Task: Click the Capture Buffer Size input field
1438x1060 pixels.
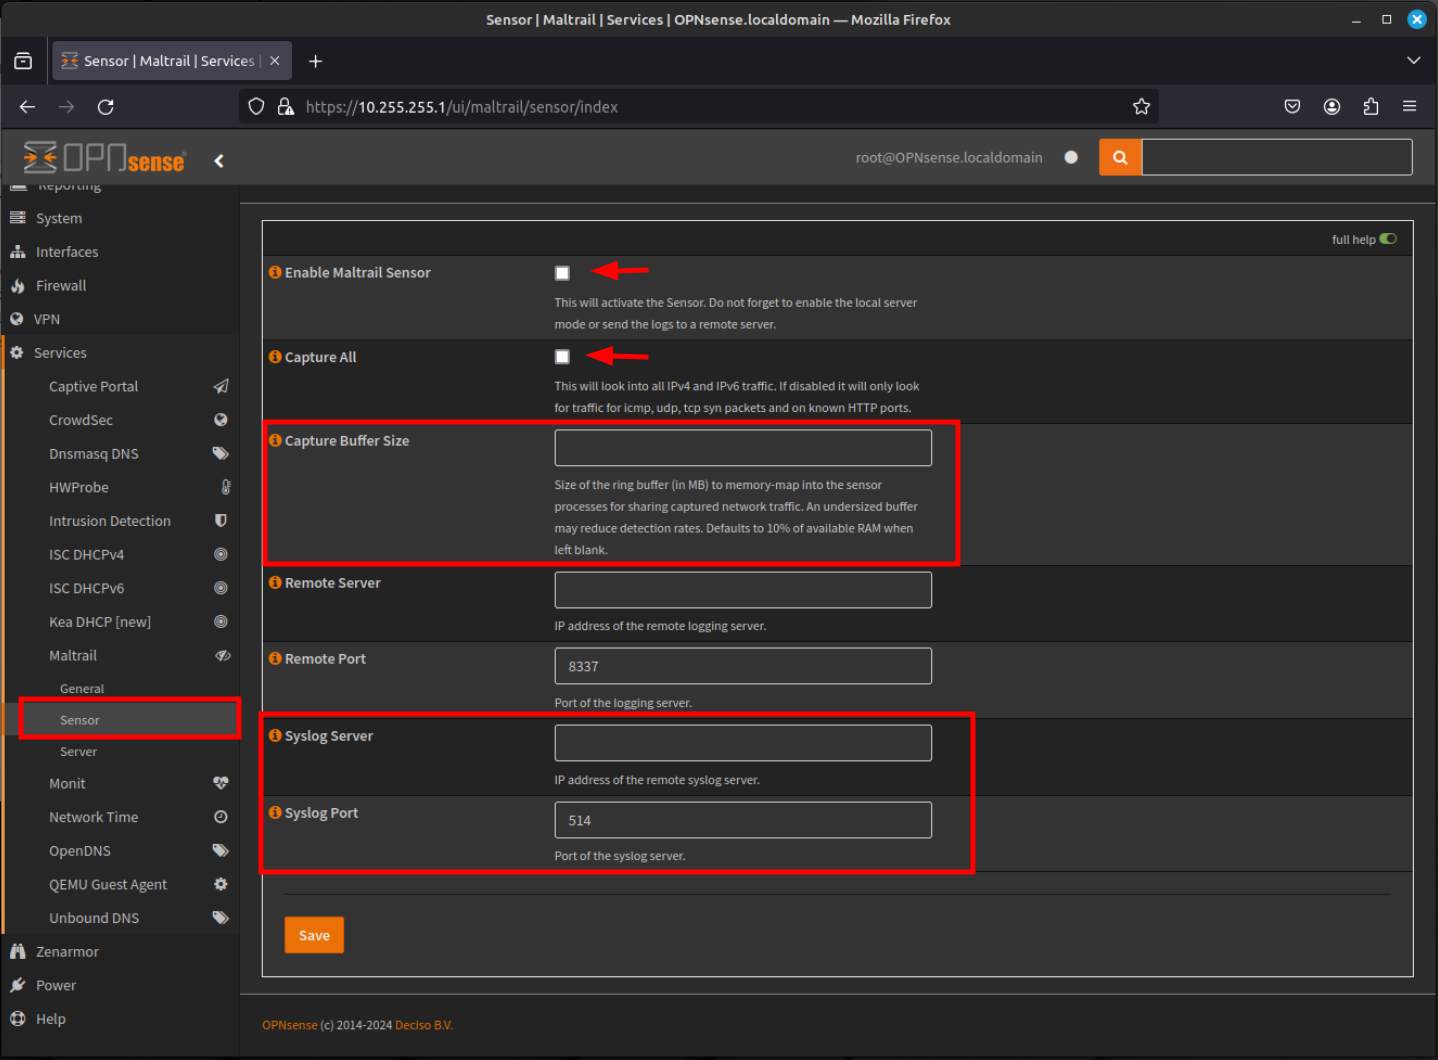Action: tap(743, 448)
